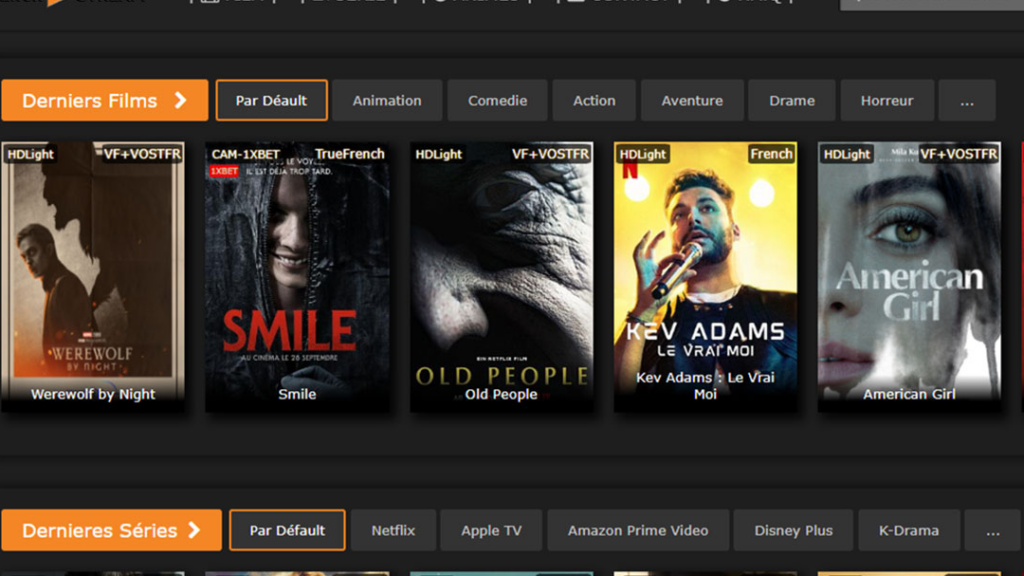1024x576 pixels.
Task: Click HDLight badge on American Girl
Action: (x=846, y=154)
